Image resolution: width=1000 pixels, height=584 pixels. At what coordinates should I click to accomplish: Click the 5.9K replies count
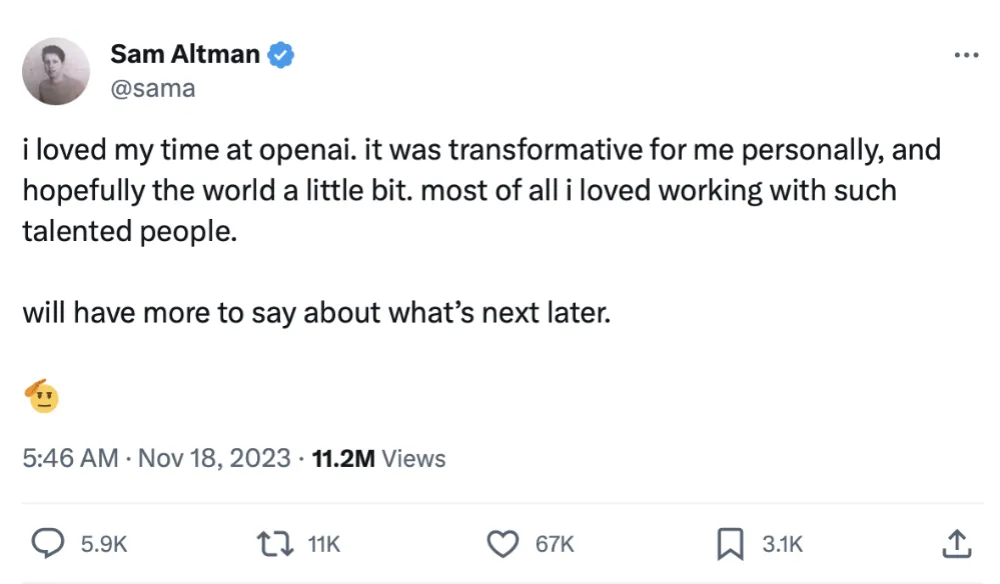click(104, 544)
